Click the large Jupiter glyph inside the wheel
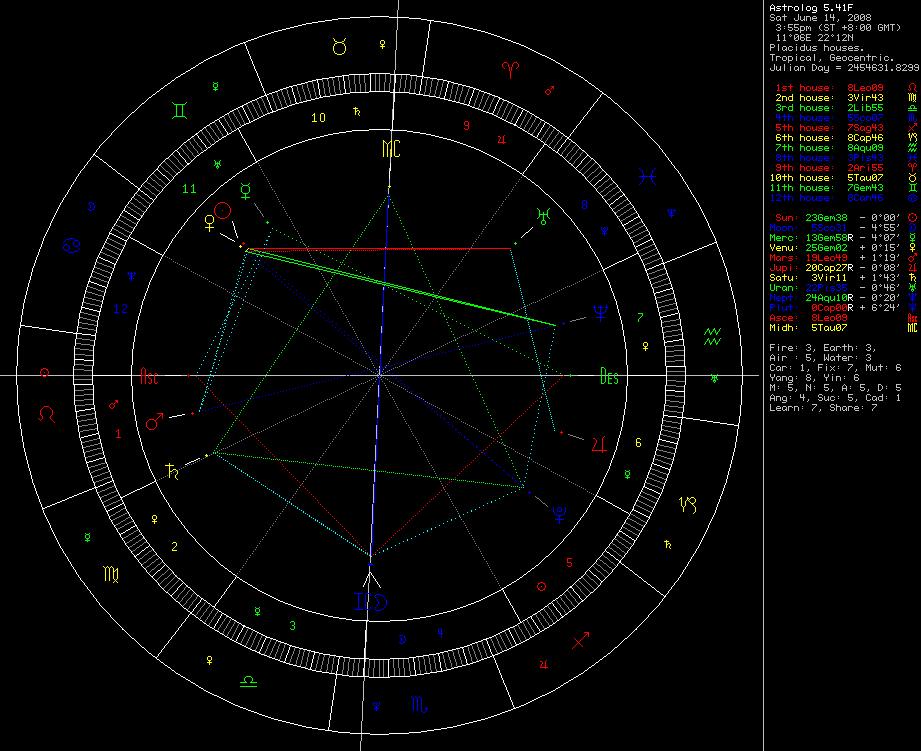 (598, 441)
